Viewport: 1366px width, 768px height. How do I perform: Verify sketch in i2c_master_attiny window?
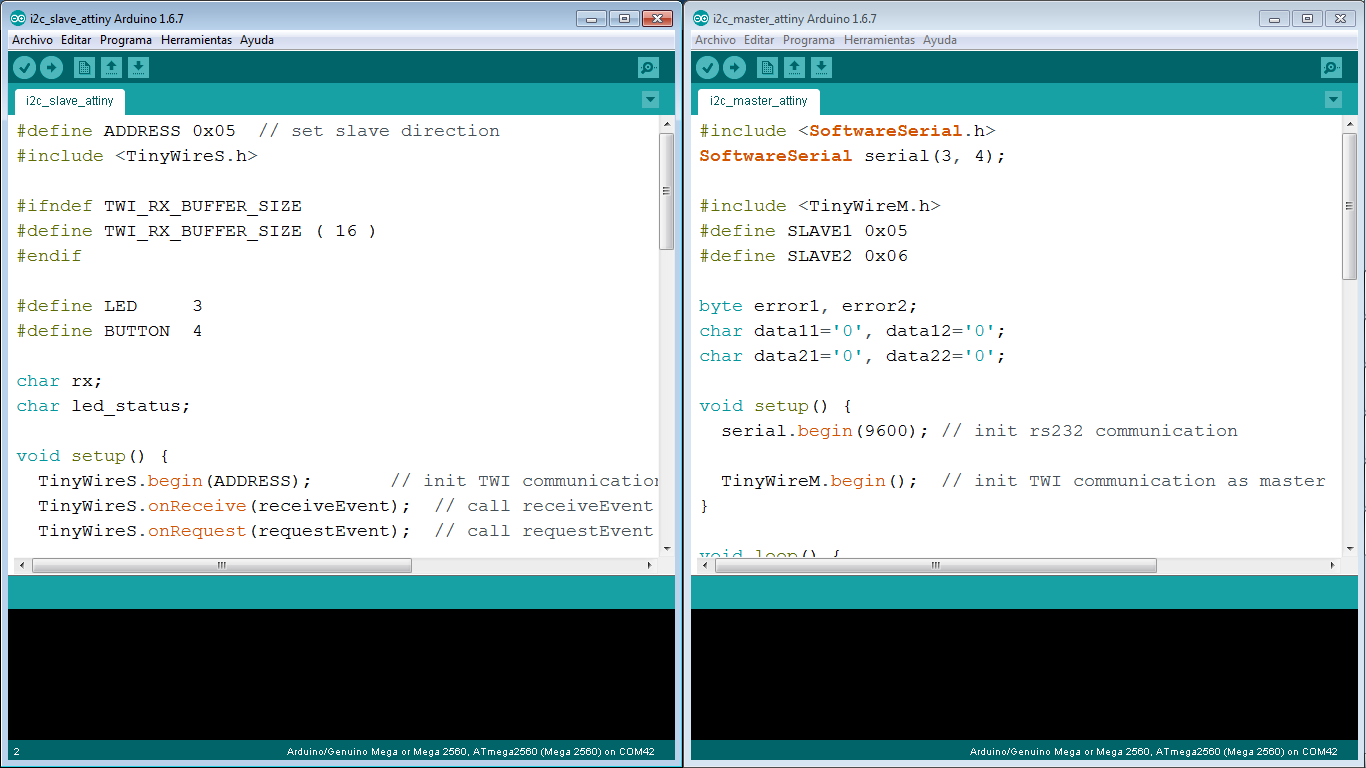click(708, 67)
